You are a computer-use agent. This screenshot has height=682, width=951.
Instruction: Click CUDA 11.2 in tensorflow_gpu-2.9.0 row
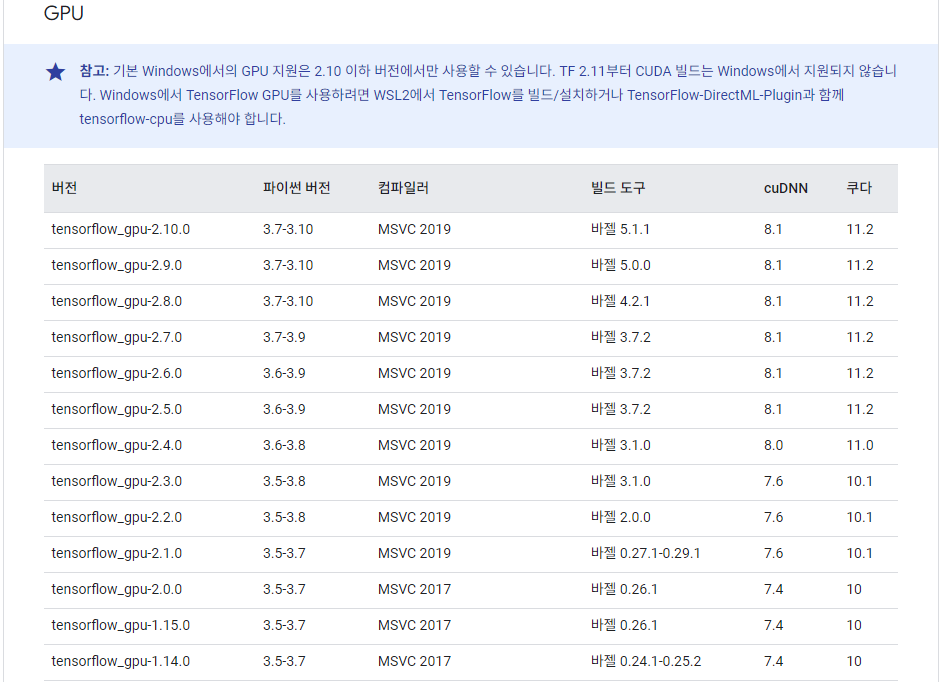click(x=860, y=265)
